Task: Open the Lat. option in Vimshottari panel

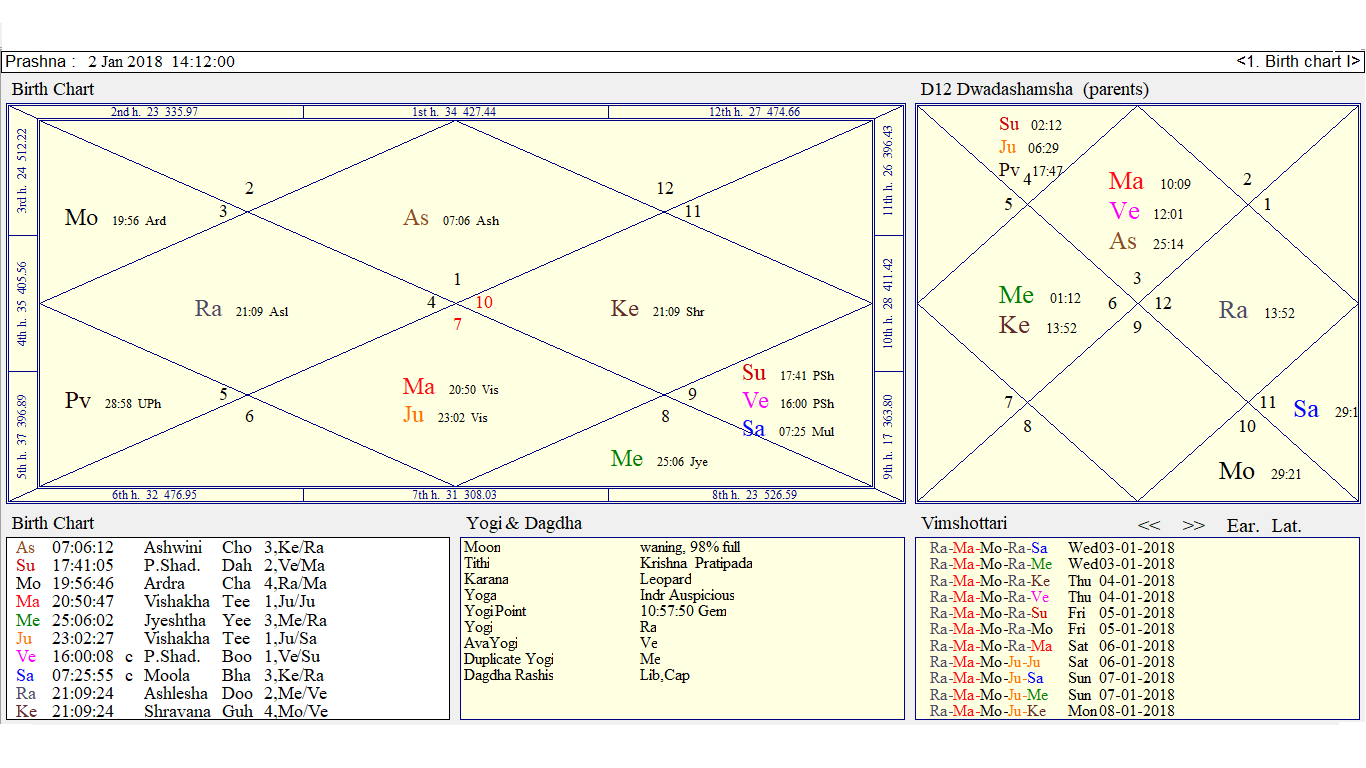Action: point(1287,525)
